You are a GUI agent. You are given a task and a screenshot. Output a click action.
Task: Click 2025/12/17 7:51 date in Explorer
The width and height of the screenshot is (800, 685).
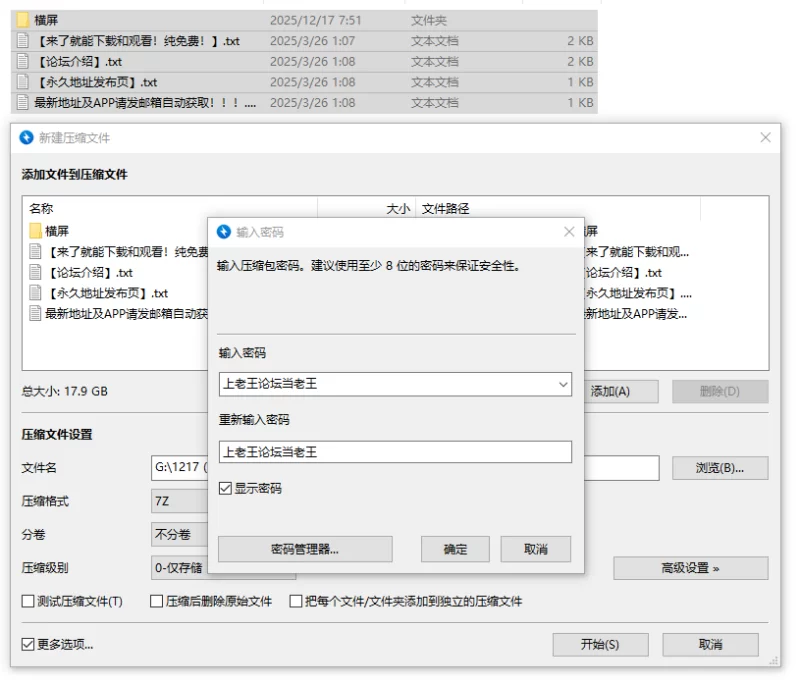tap(316, 20)
